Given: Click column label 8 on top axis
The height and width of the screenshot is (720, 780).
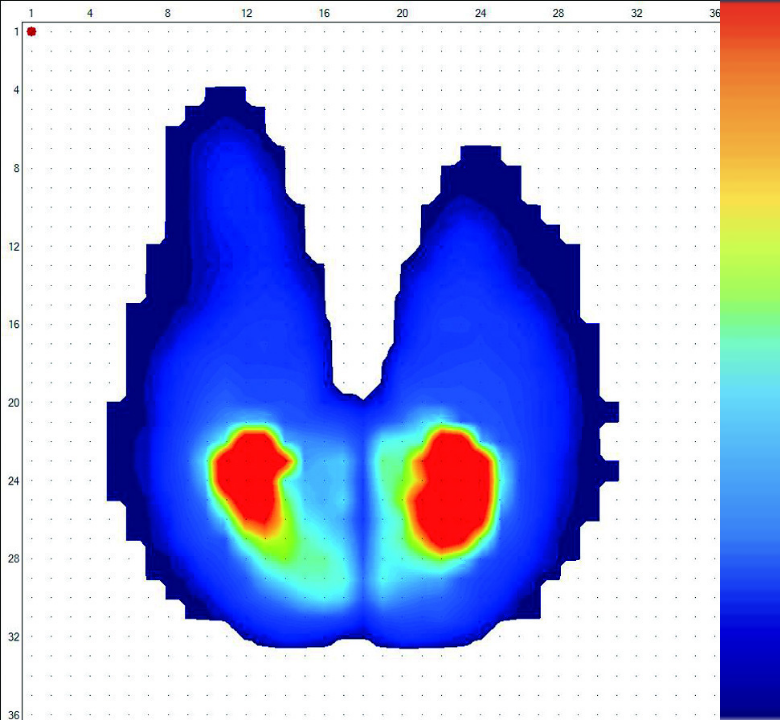Looking at the screenshot, I should pos(168,13).
